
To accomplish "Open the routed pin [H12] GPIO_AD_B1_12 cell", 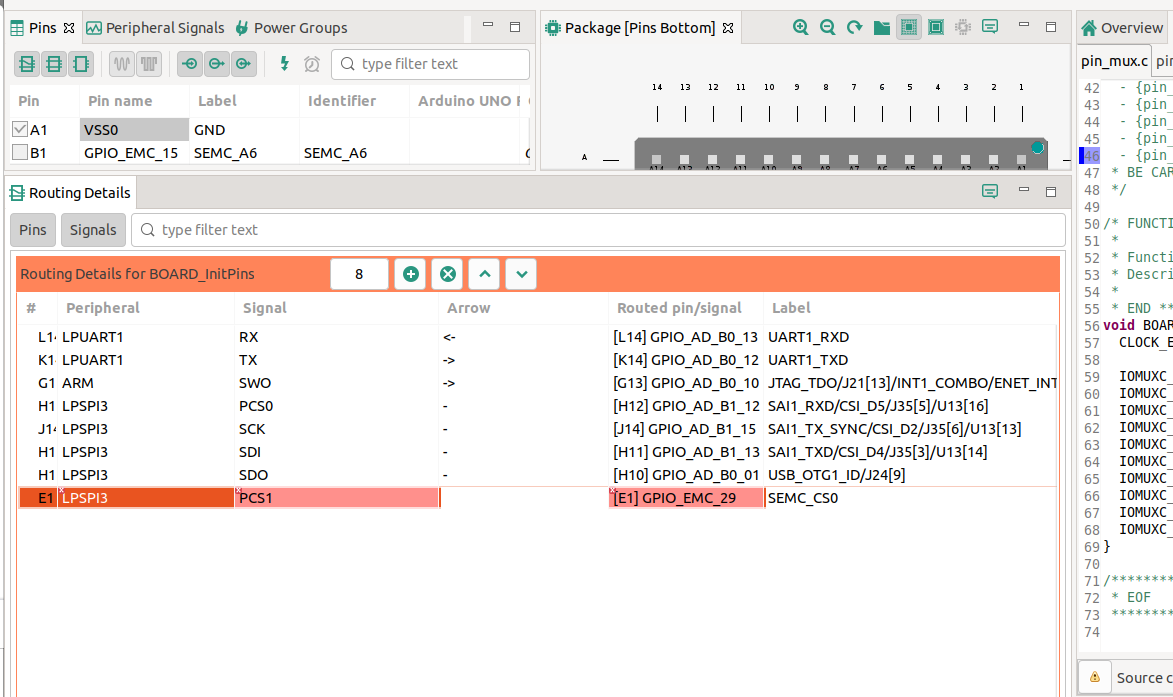I will [x=686, y=406].
